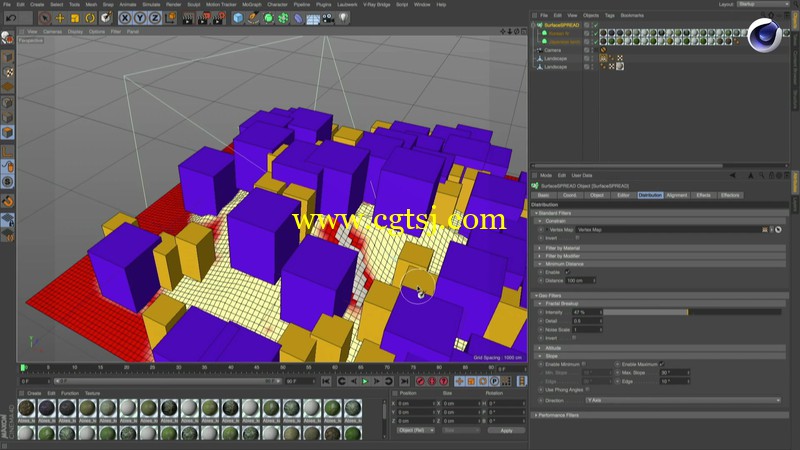Click the Apply button in coordinates
This screenshot has height=450, width=800.
coord(506,430)
